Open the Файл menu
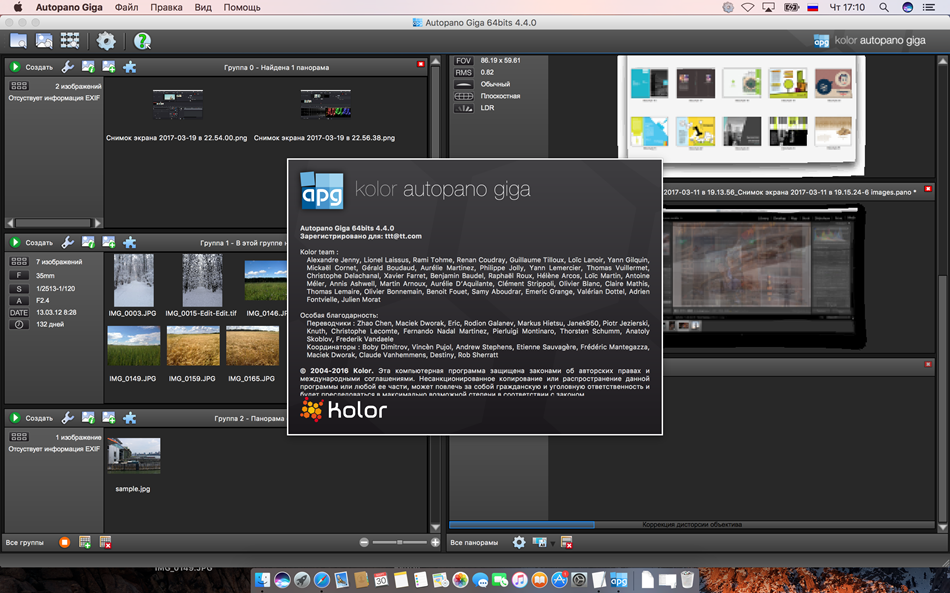950x593 pixels. point(126,7)
